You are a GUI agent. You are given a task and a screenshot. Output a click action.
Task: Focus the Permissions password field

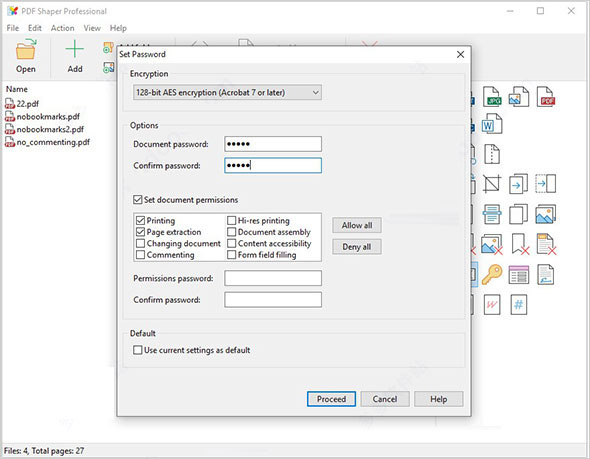tap(273, 278)
